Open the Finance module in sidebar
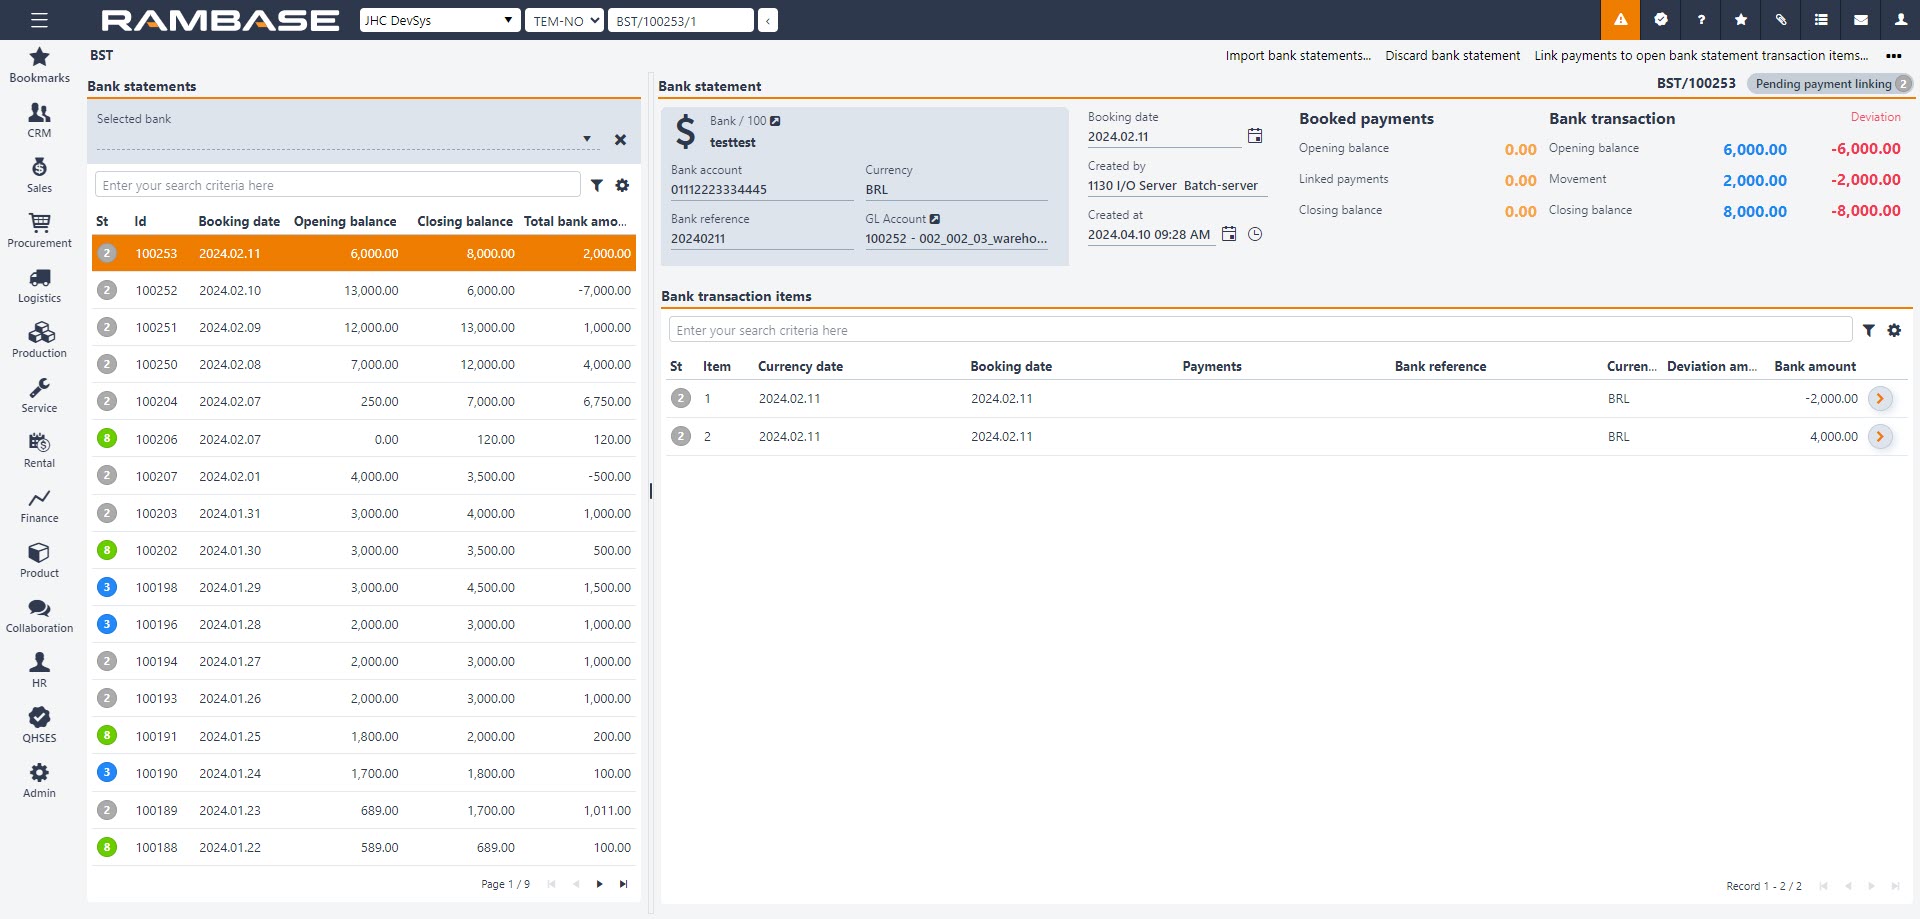1920x919 pixels. click(39, 505)
